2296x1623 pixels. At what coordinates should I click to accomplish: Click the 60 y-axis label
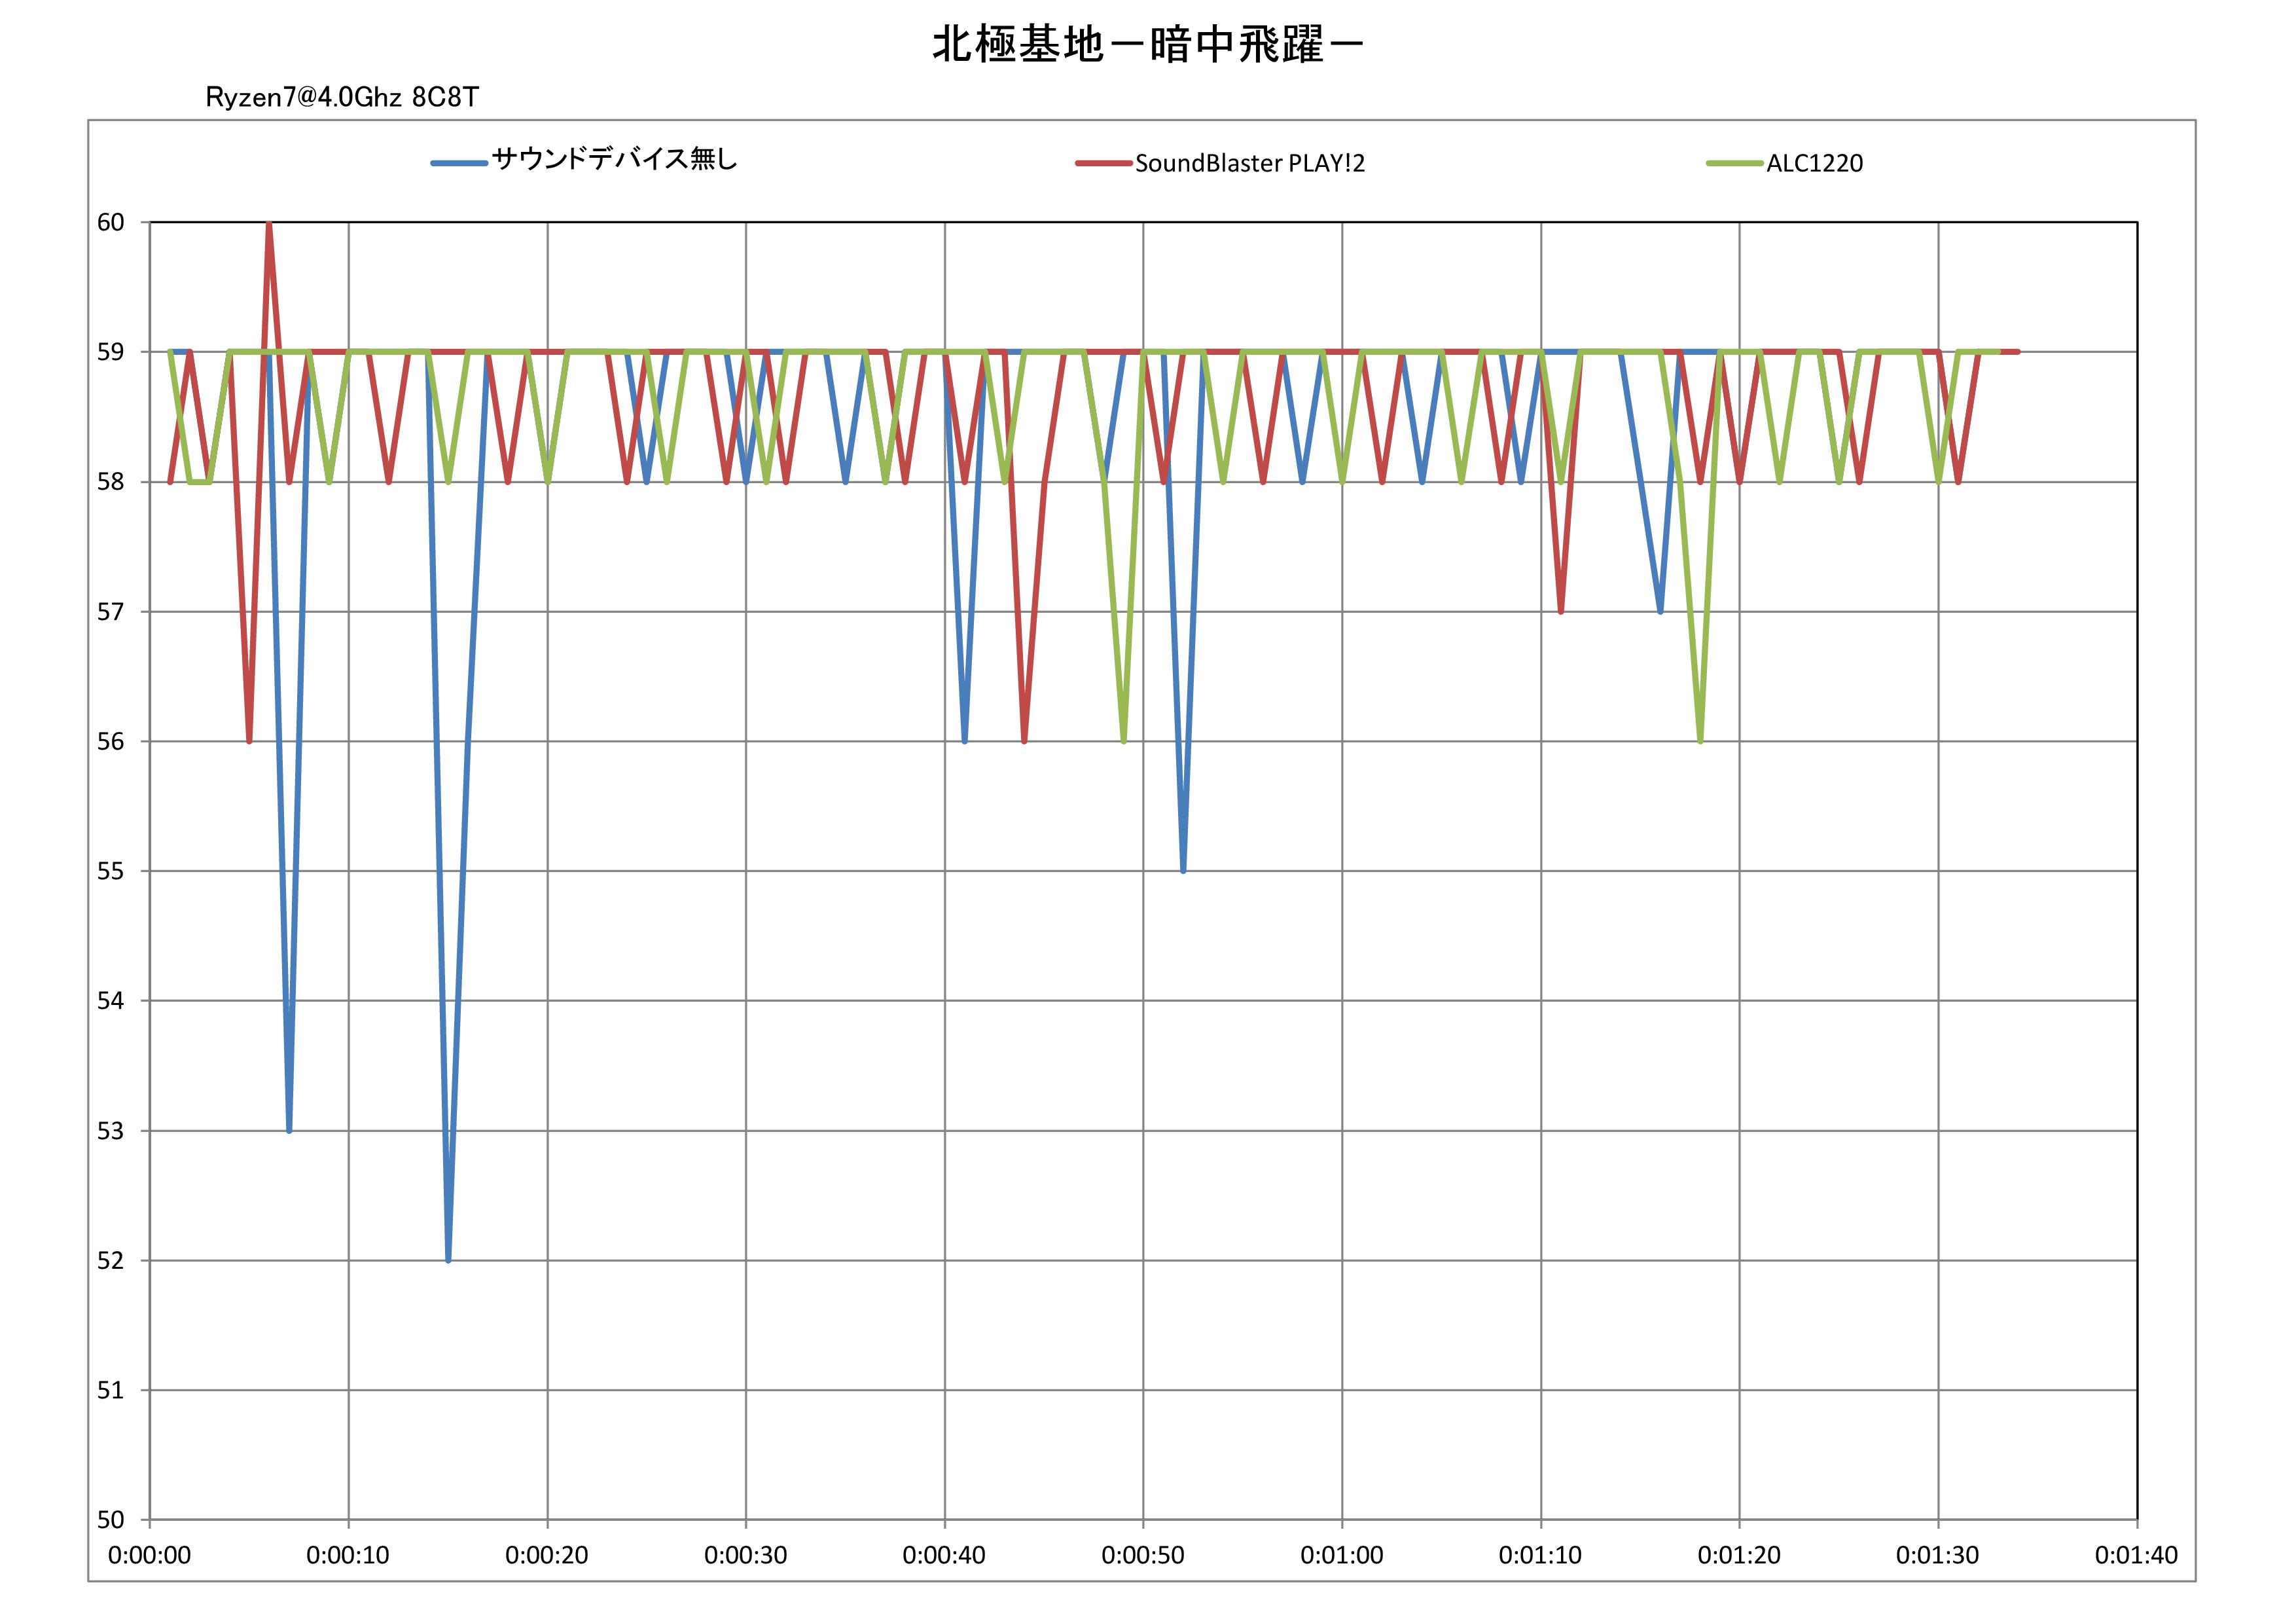[110, 222]
